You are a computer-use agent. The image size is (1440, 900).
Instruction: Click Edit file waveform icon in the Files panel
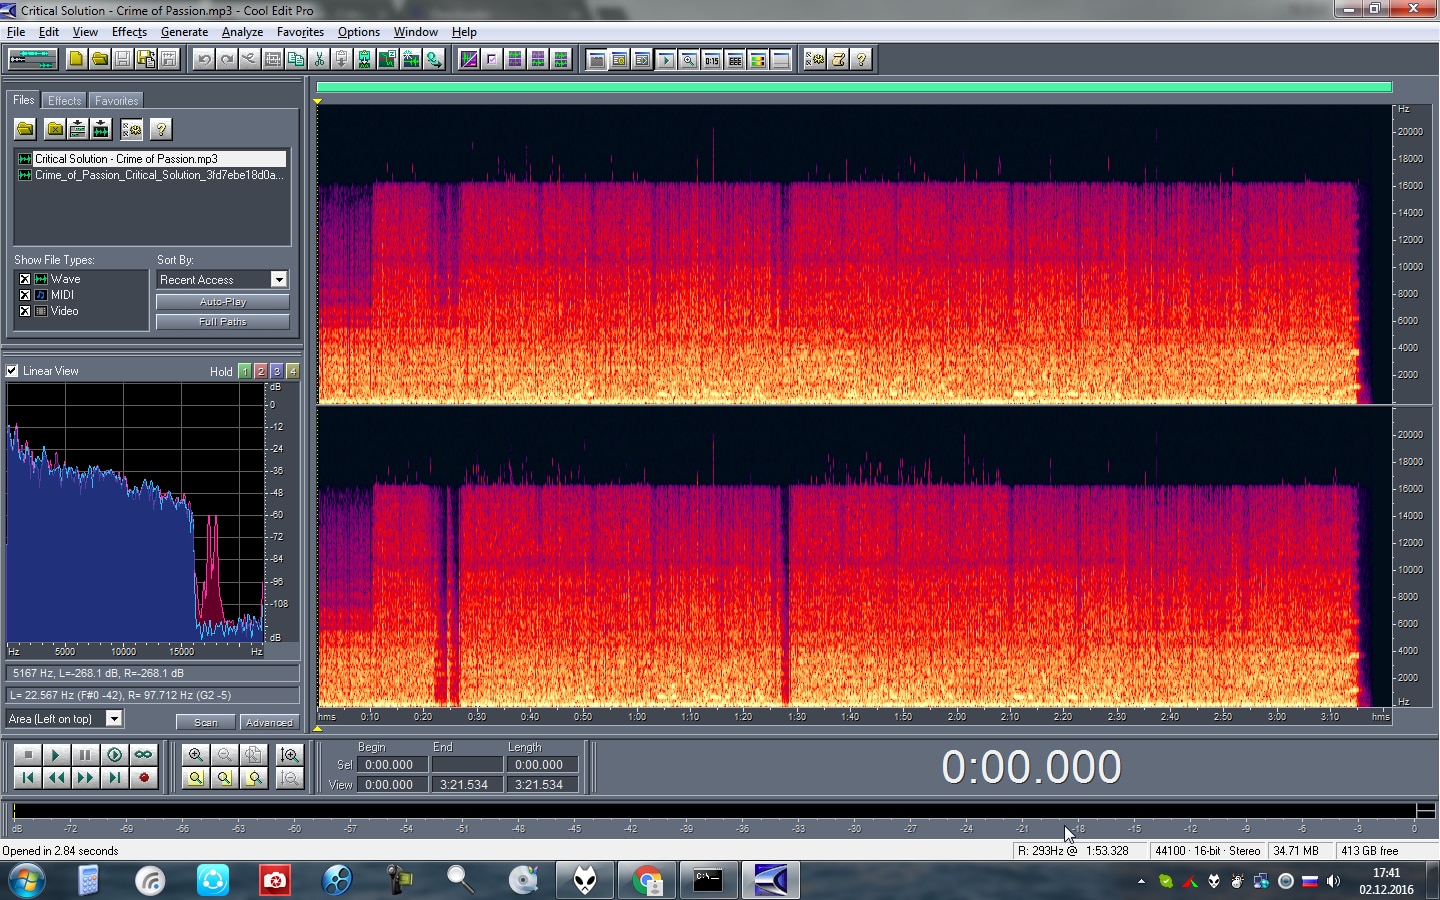point(101,129)
